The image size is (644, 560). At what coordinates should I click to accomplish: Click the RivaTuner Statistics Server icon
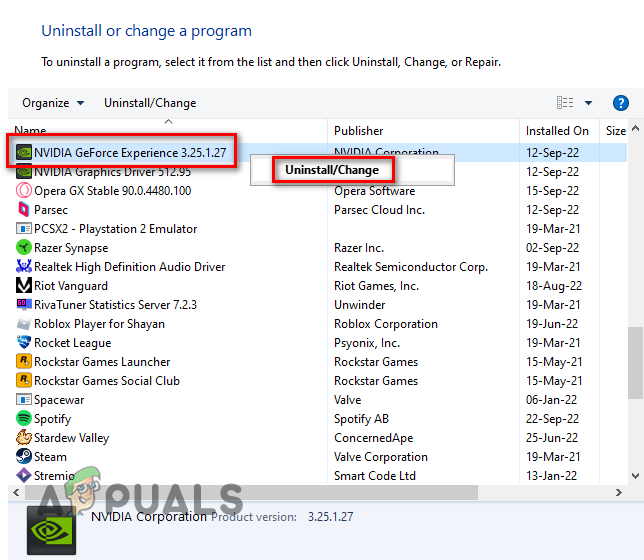tap(24, 304)
